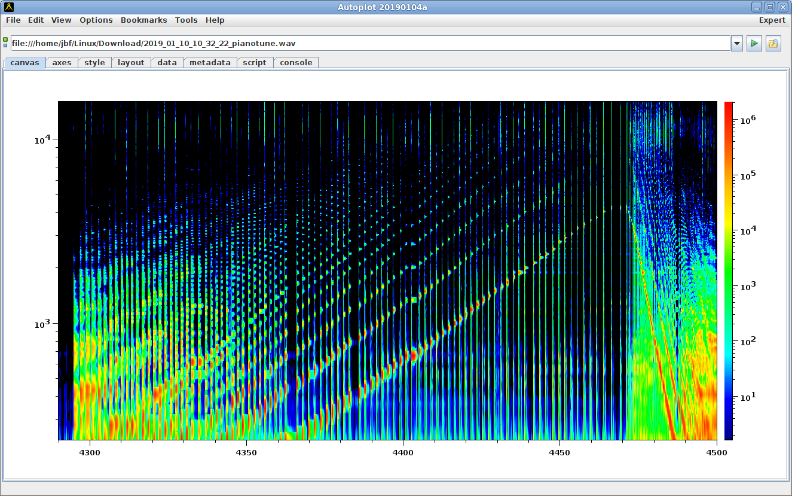Image resolution: width=792 pixels, height=496 pixels.
Task: Switch to the layout tab
Action: [x=131, y=63]
